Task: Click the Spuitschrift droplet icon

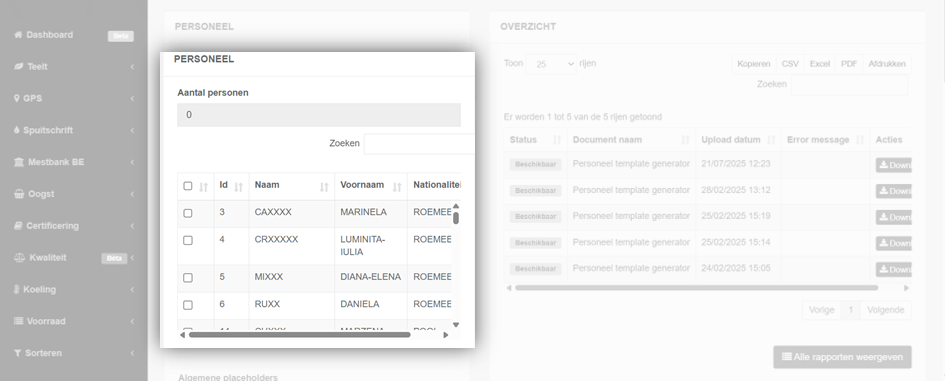Action: point(17,130)
